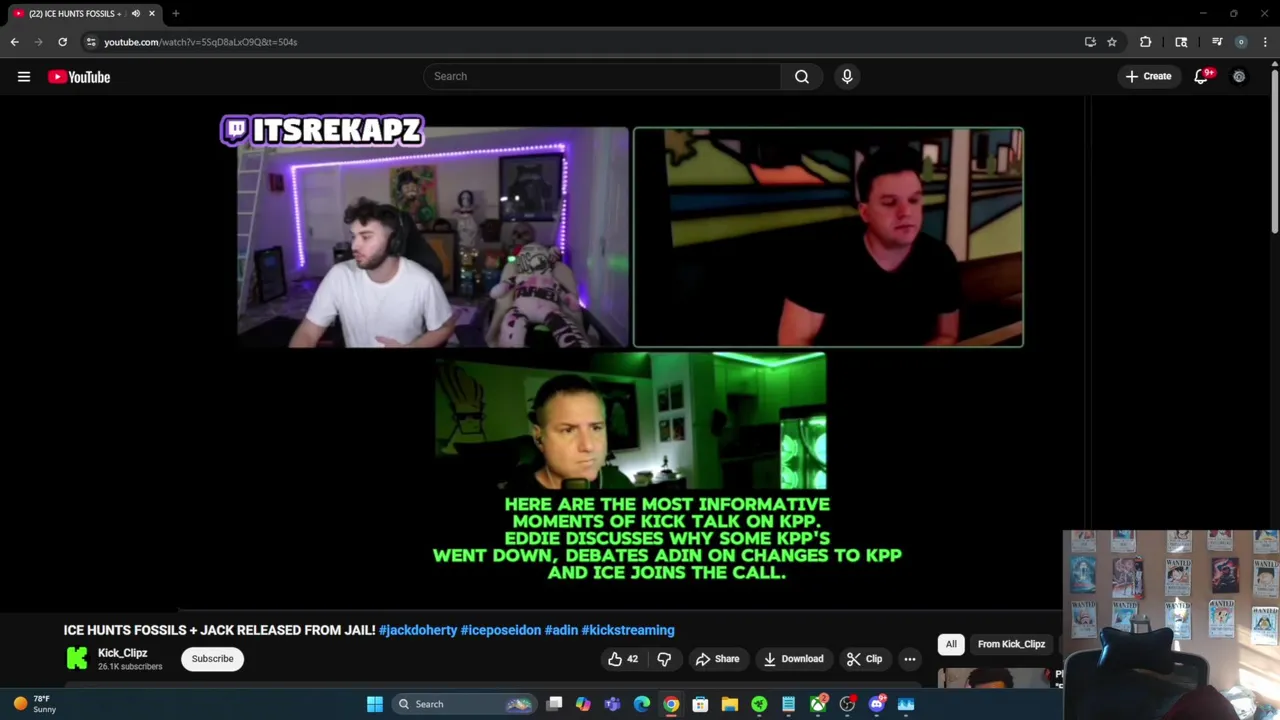Reload the page with the refresh icon
This screenshot has width=1280, height=720.
click(x=62, y=42)
